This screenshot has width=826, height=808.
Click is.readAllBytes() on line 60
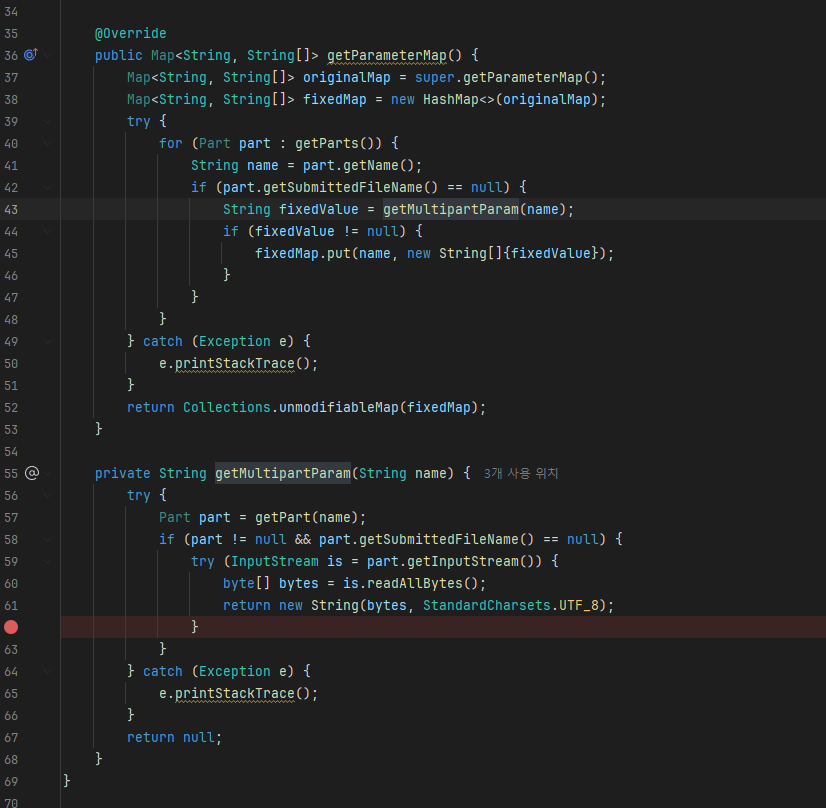coord(410,584)
